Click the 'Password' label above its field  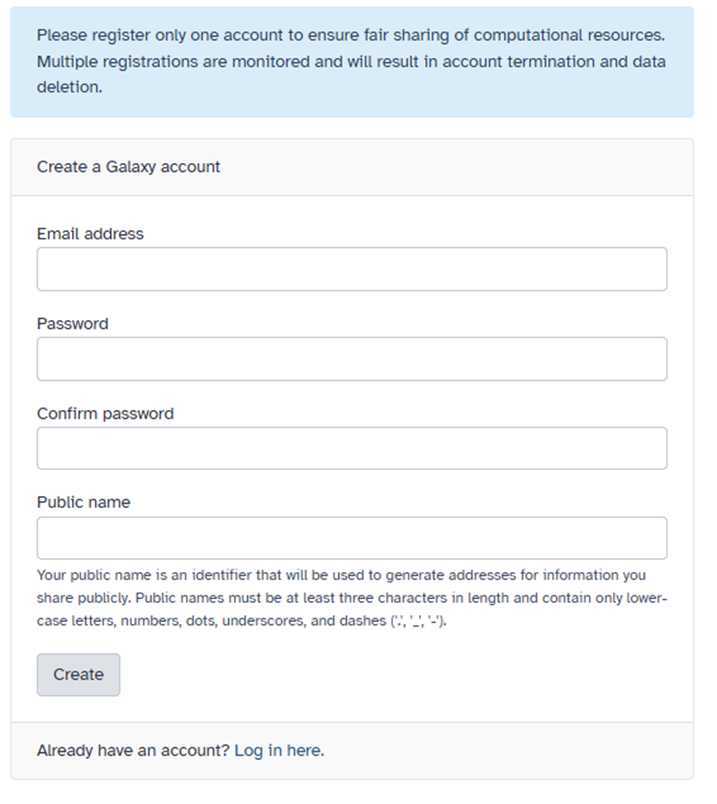[72, 324]
